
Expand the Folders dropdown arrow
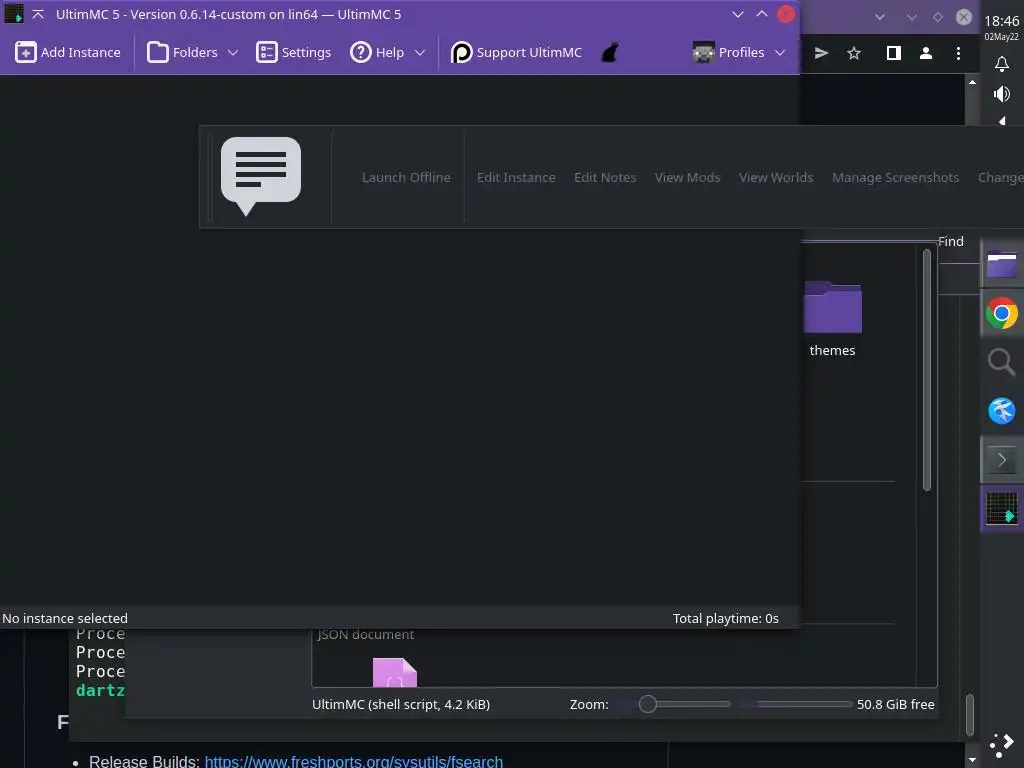point(233,53)
